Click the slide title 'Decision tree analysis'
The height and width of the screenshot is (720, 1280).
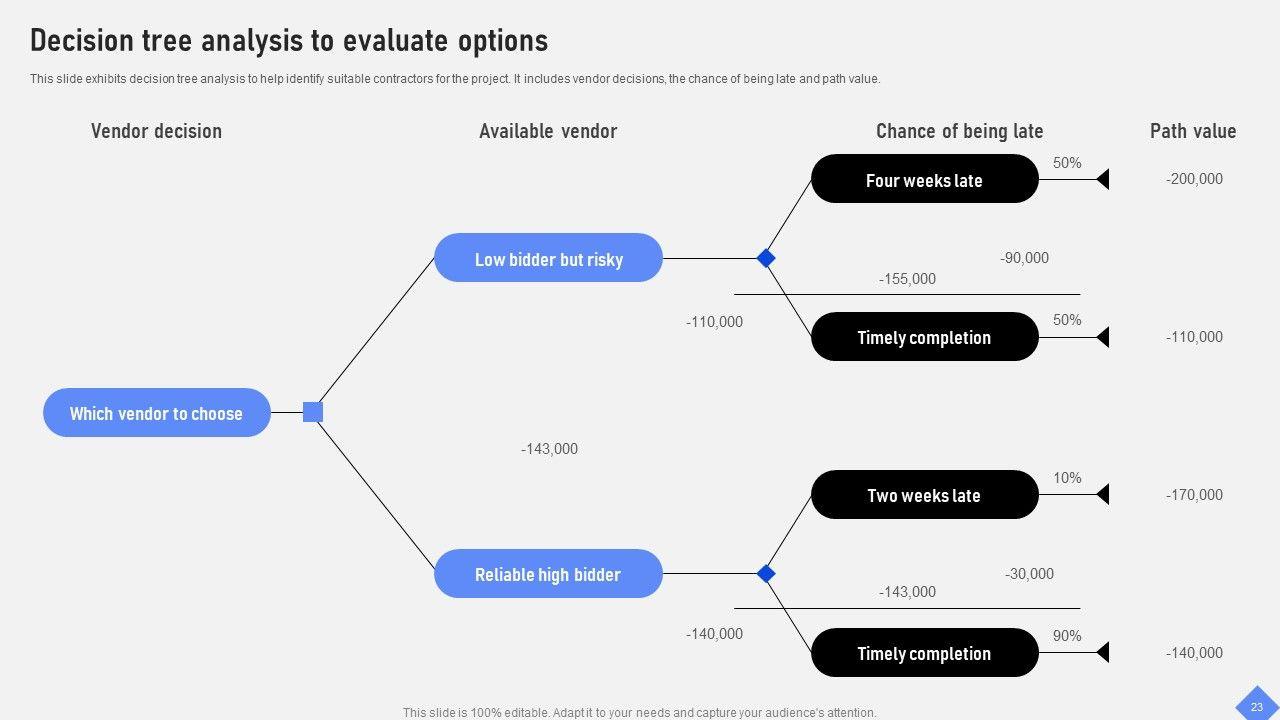289,41
